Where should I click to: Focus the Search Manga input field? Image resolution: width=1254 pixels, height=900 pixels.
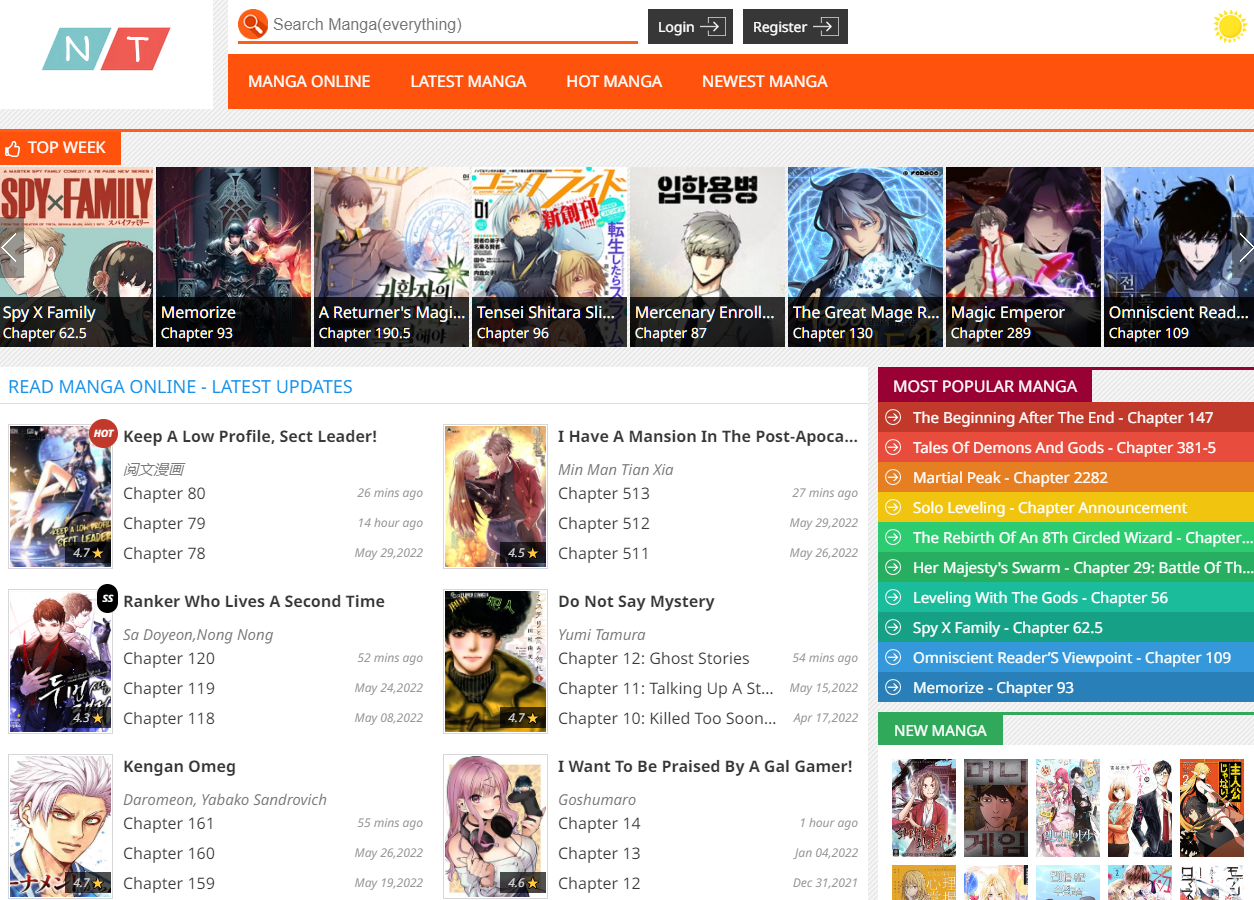[450, 25]
